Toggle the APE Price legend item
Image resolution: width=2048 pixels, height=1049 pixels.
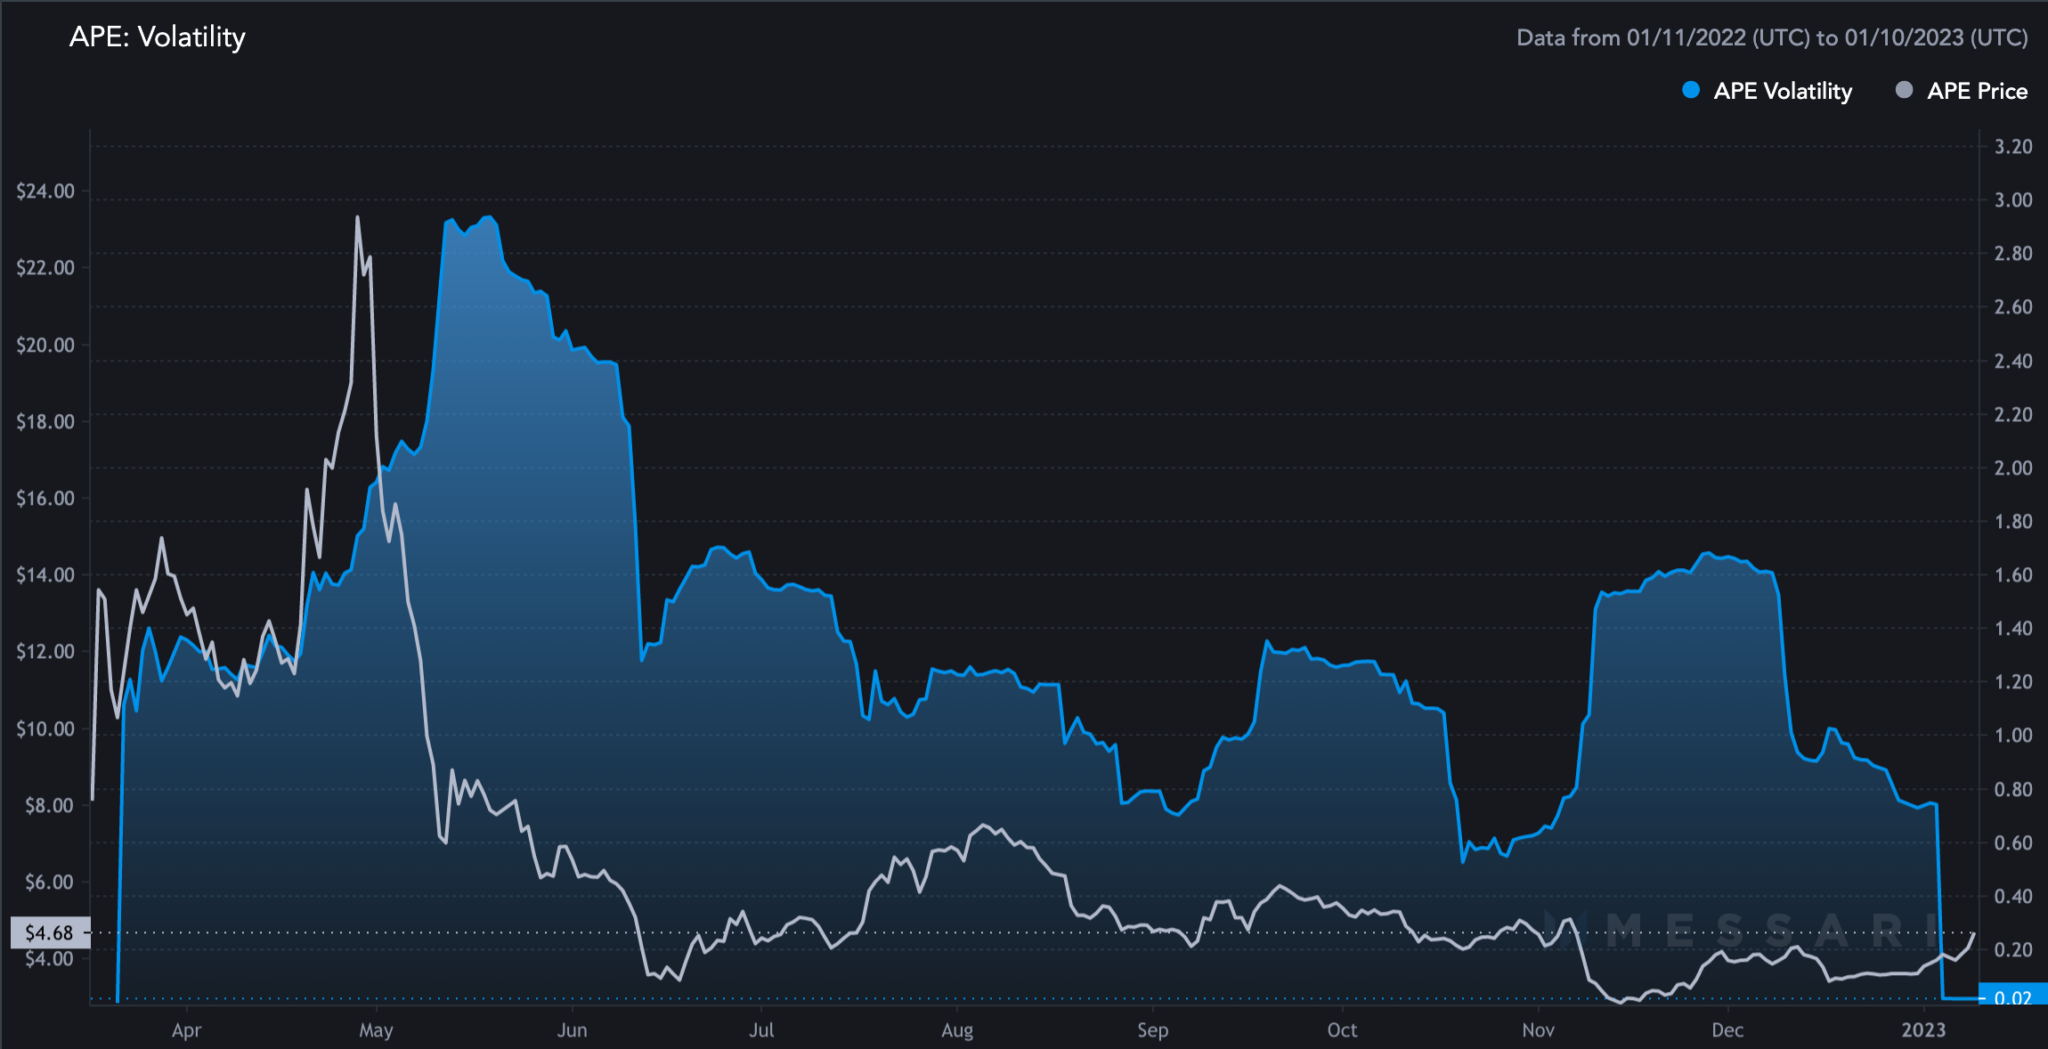coord(1962,91)
